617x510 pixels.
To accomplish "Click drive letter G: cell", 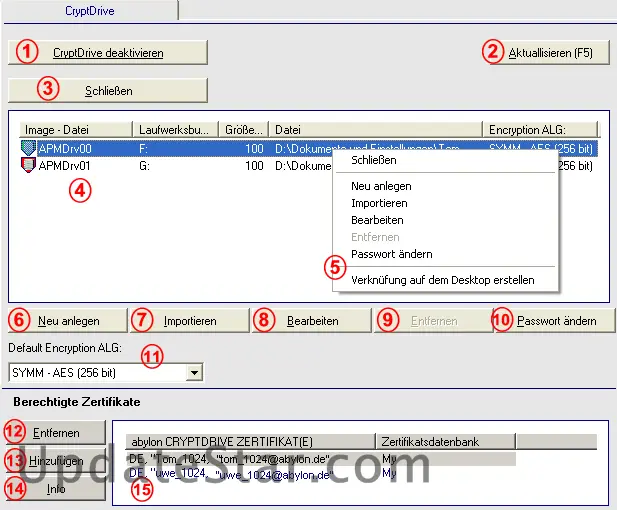I will [x=144, y=166].
